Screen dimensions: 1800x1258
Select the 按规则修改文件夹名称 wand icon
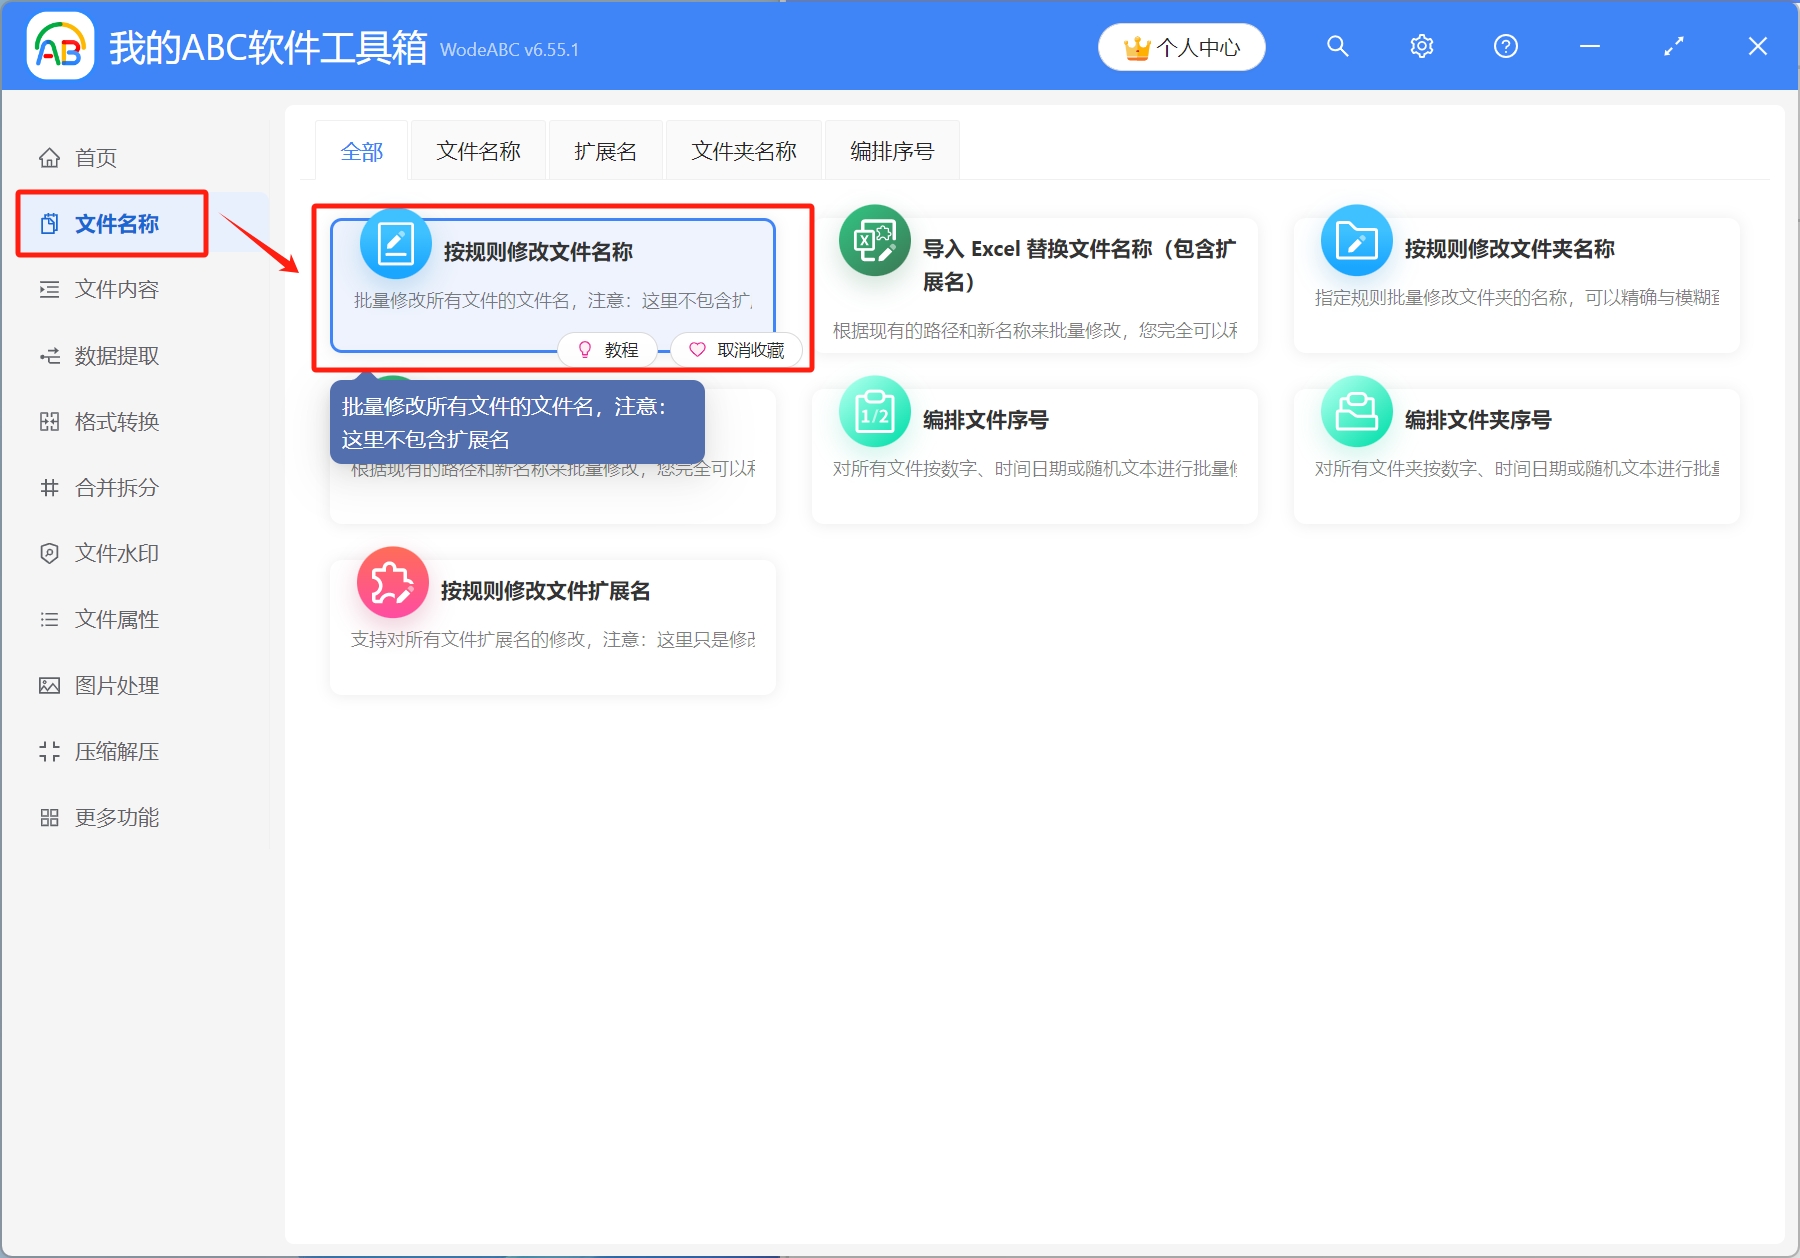click(x=1356, y=242)
